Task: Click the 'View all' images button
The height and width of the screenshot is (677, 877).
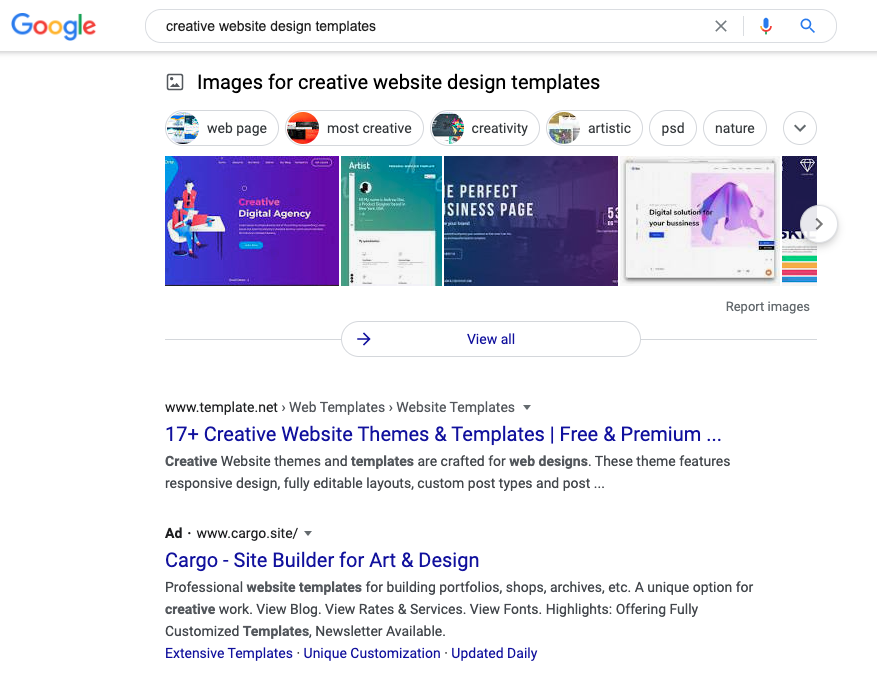Action: click(491, 339)
